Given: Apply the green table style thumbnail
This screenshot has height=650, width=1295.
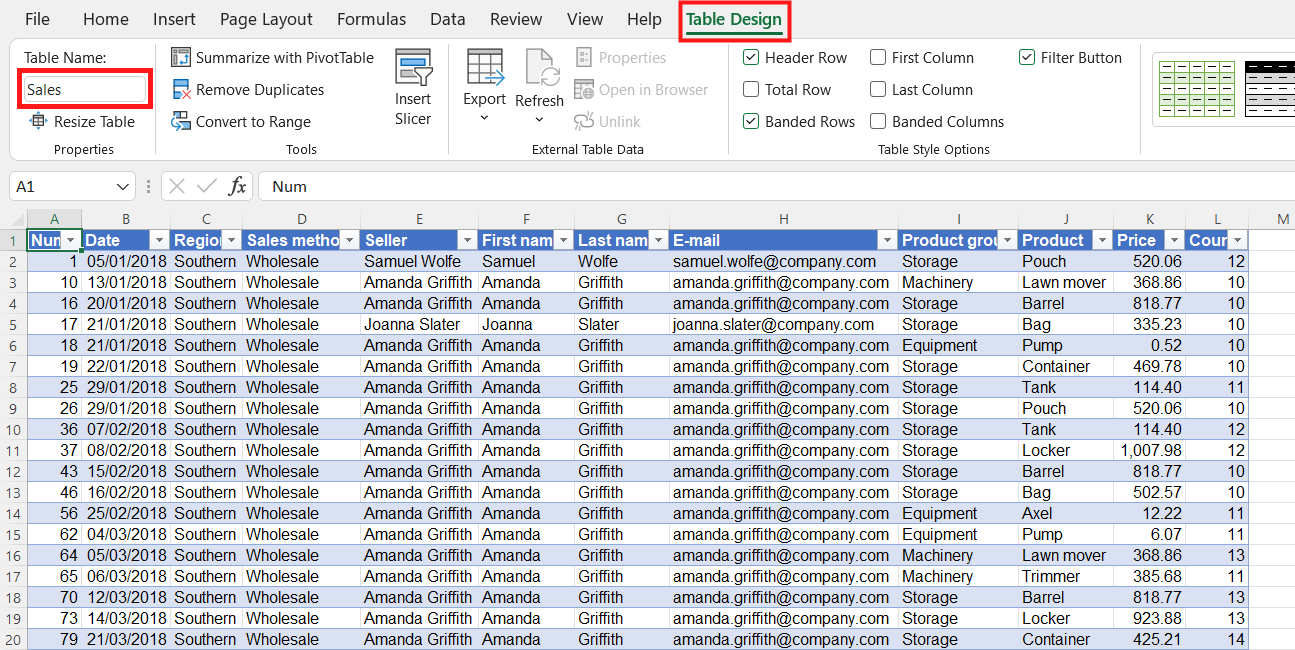Looking at the screenshot, I should tap(1196, 89).
